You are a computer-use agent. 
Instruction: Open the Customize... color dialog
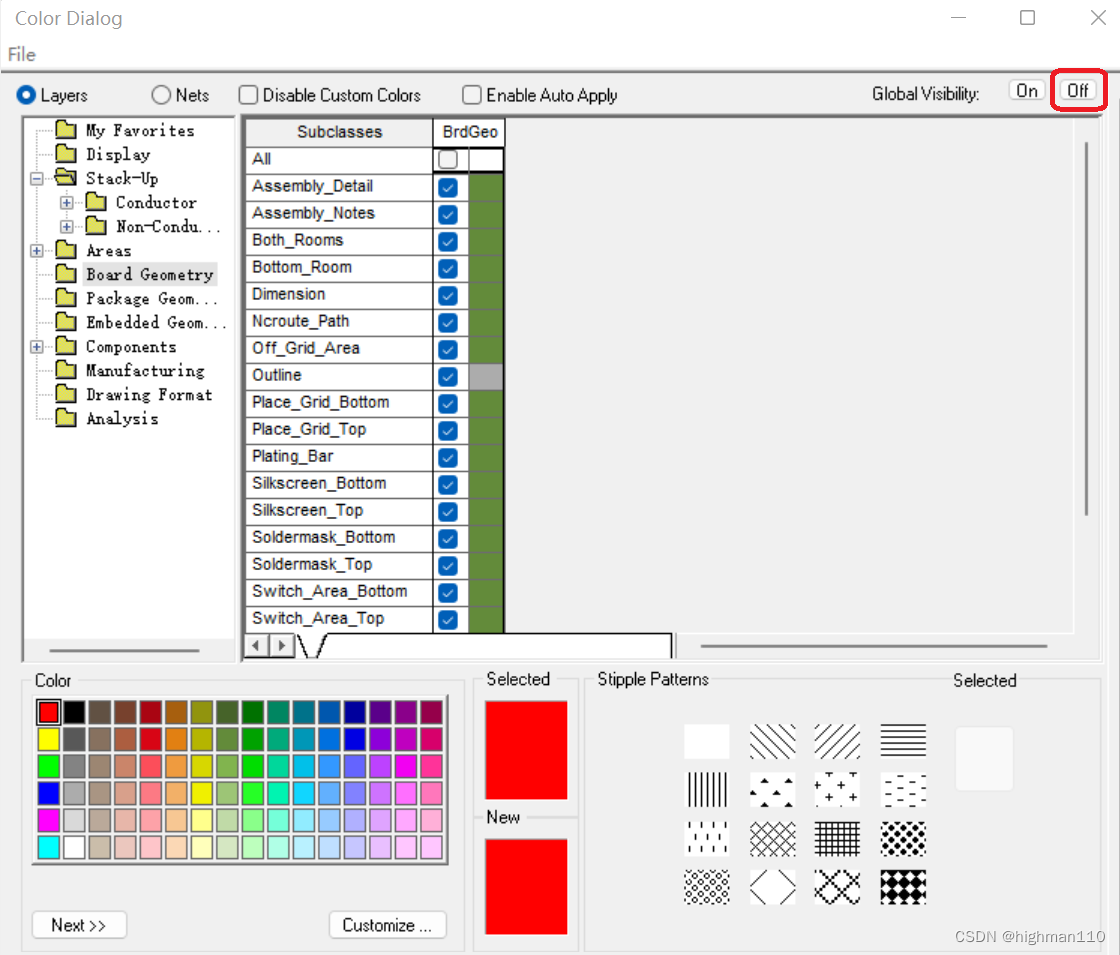pyautogui.click(x=388, y=925)
